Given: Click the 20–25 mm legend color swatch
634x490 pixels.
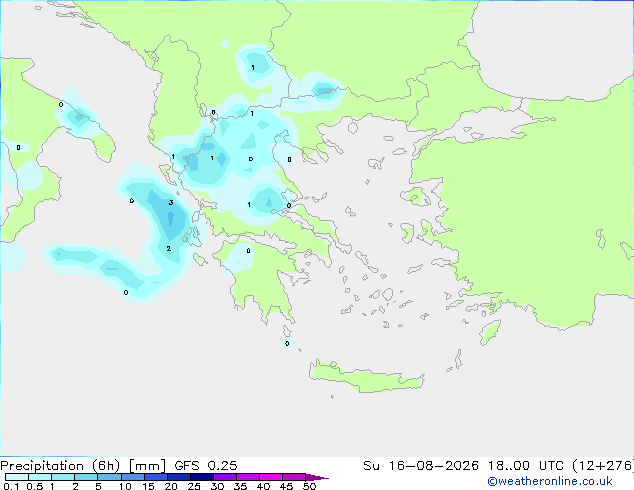Looking at the screenshot, I should (x=179, y=477).
